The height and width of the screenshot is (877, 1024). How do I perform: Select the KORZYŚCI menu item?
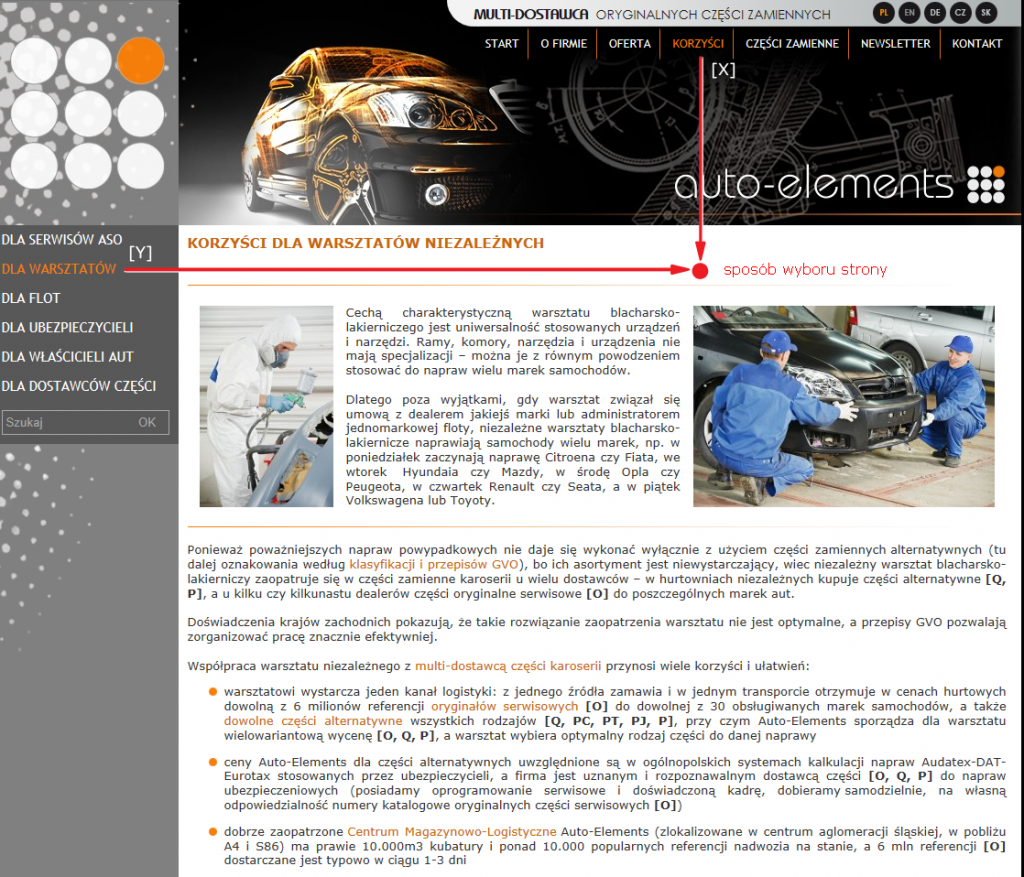pos(697,44)
